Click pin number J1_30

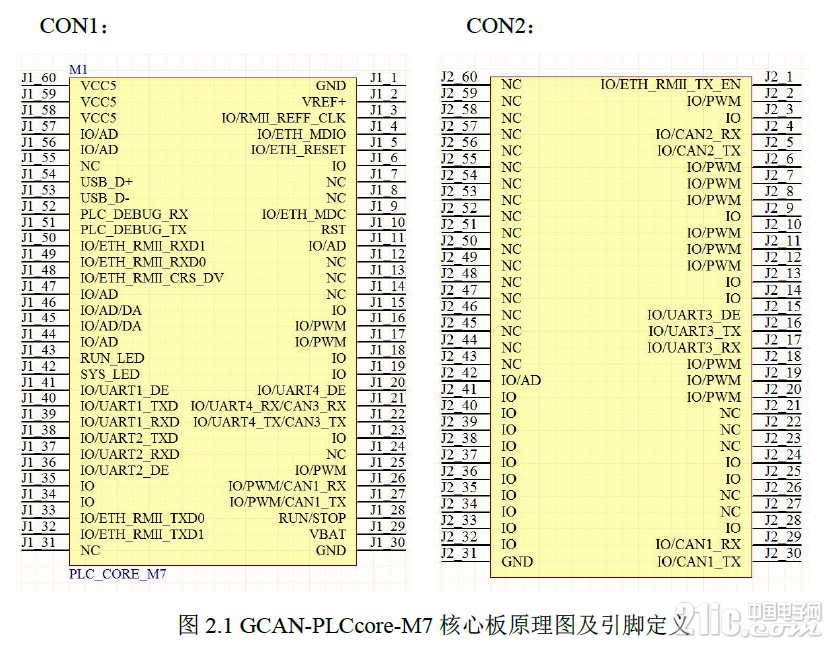pyautogui.click(x=388, y=542)
